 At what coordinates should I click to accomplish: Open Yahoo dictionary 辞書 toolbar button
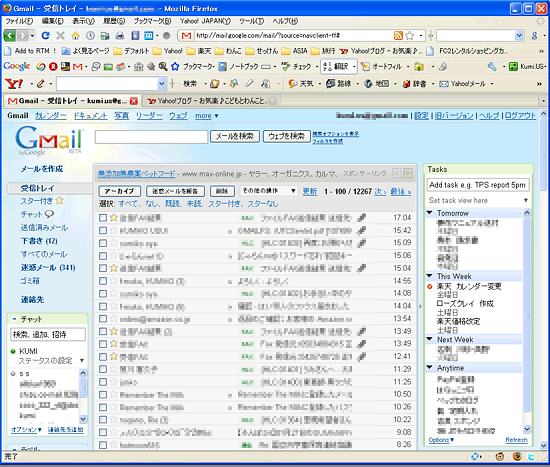[415, 84]
